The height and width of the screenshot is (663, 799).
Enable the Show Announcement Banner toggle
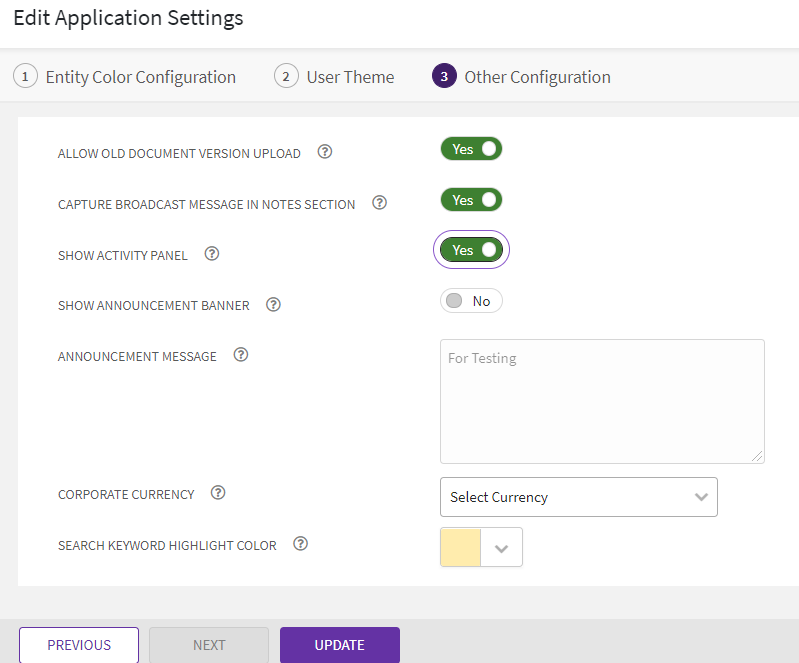471,301
